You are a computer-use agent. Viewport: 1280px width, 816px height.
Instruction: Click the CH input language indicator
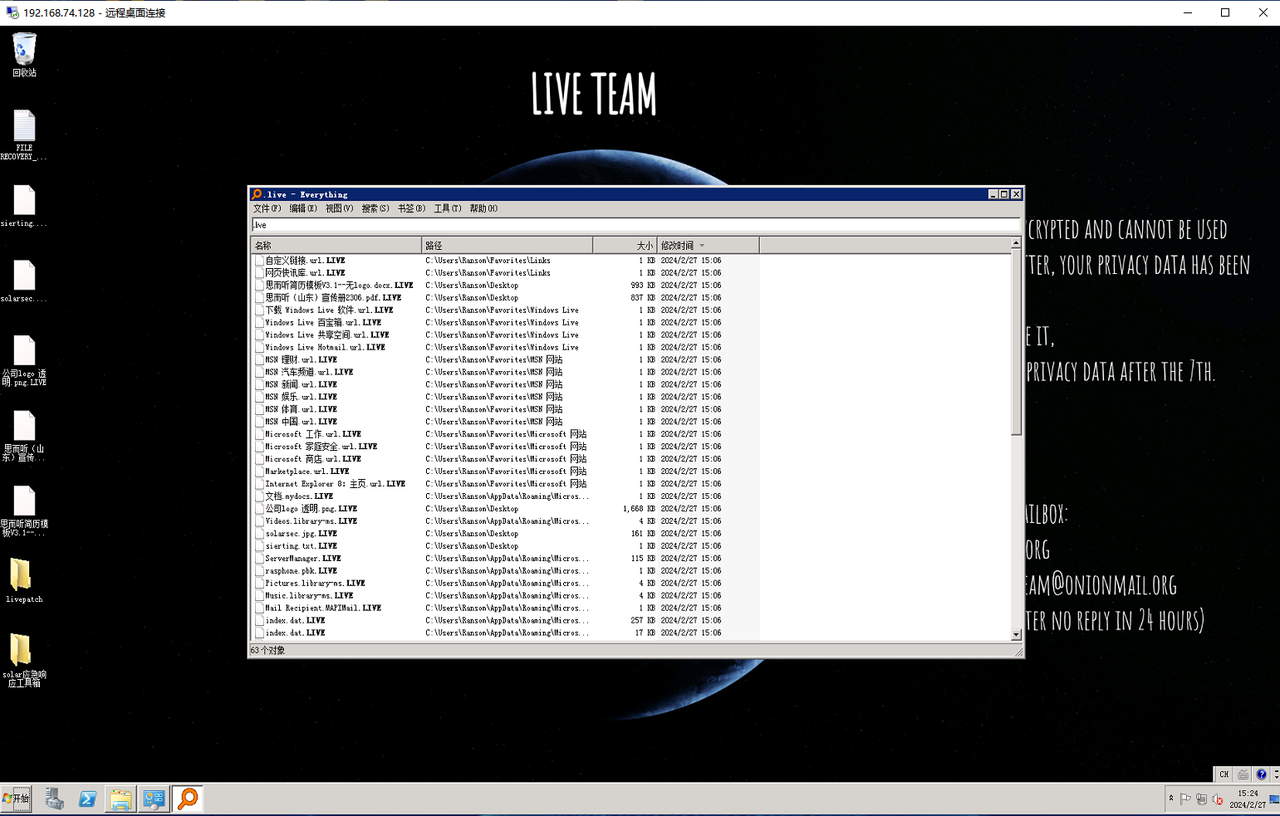click(x=1224, y=774)
